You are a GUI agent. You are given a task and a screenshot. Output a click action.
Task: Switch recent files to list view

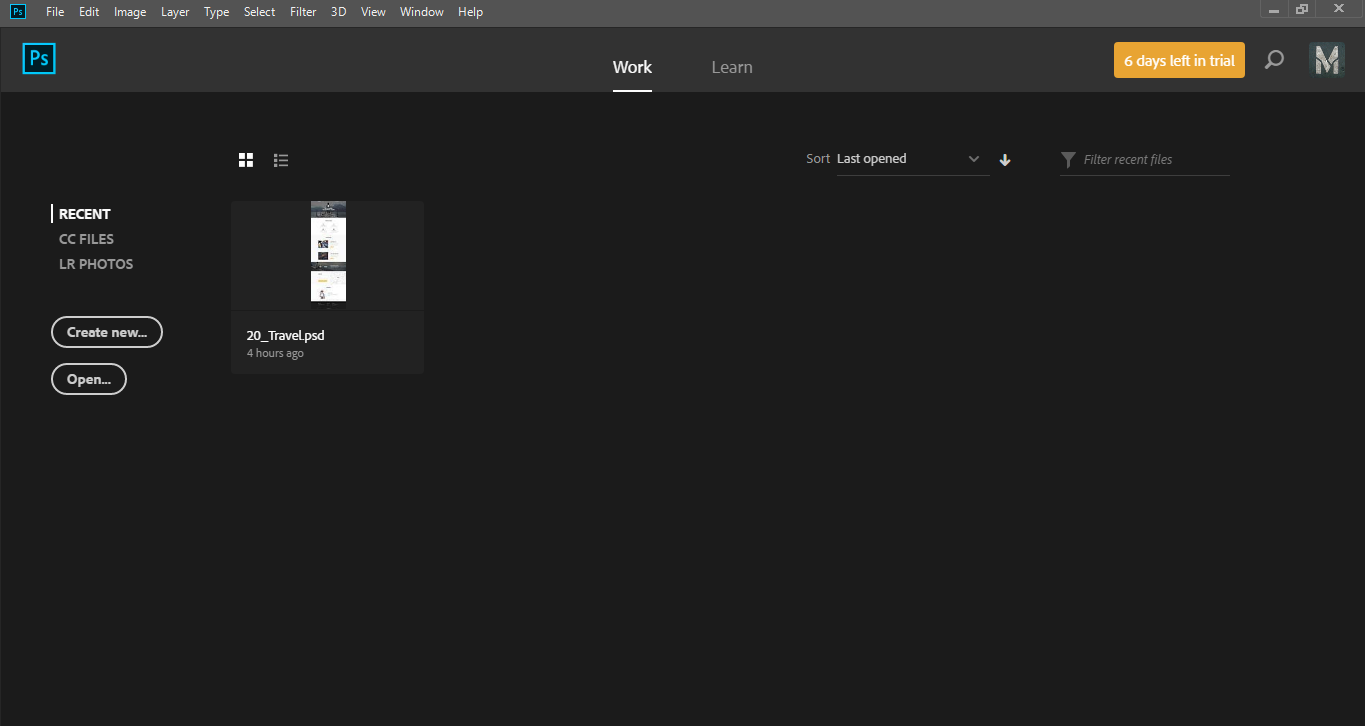point(281,159)
